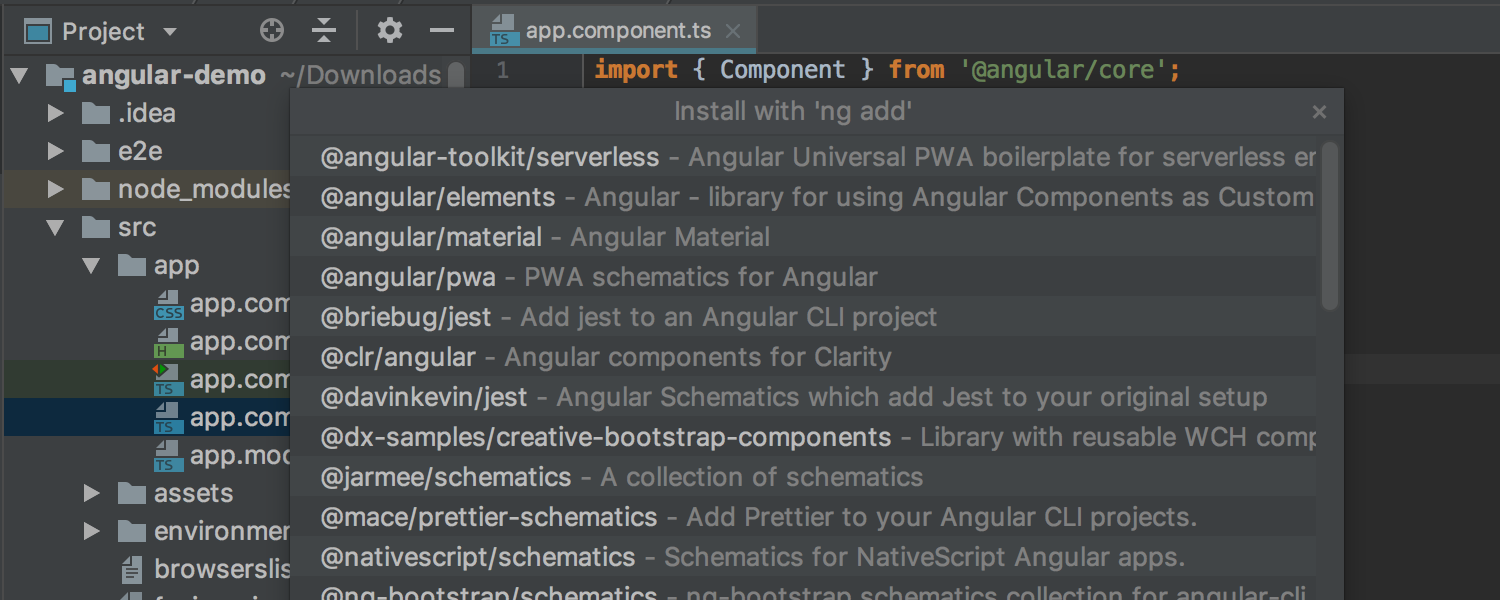Viewport: 1500px width, 600px height.
Task: Select the browserslist file icon
Action: 132,570
